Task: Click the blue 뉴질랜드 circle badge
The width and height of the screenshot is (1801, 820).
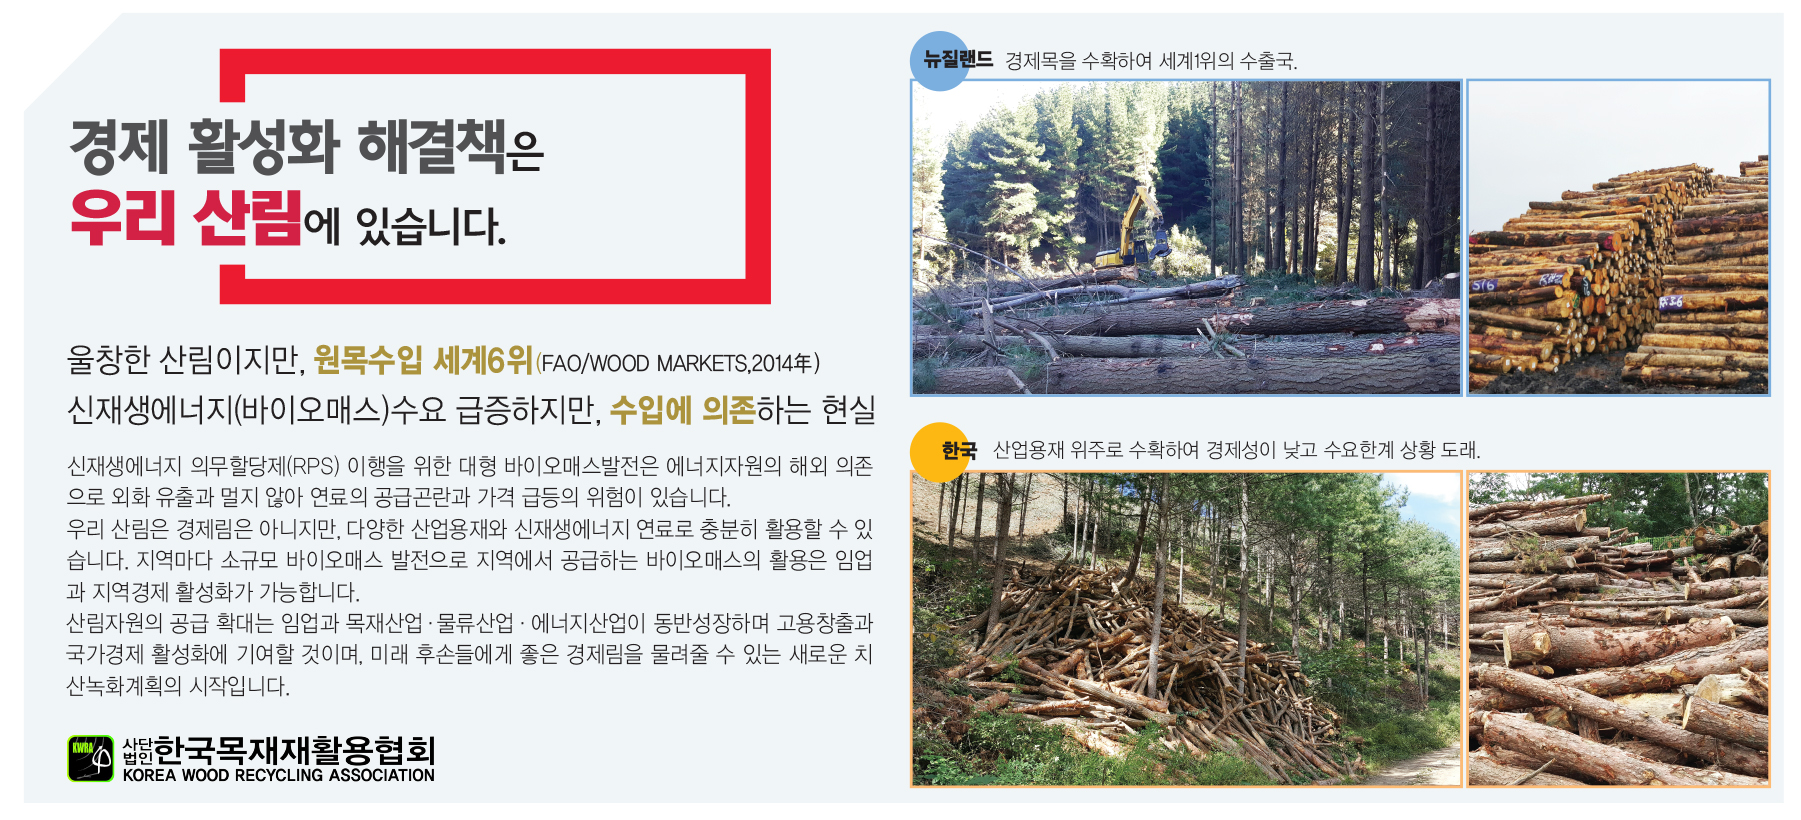Action: pos(941,60)
